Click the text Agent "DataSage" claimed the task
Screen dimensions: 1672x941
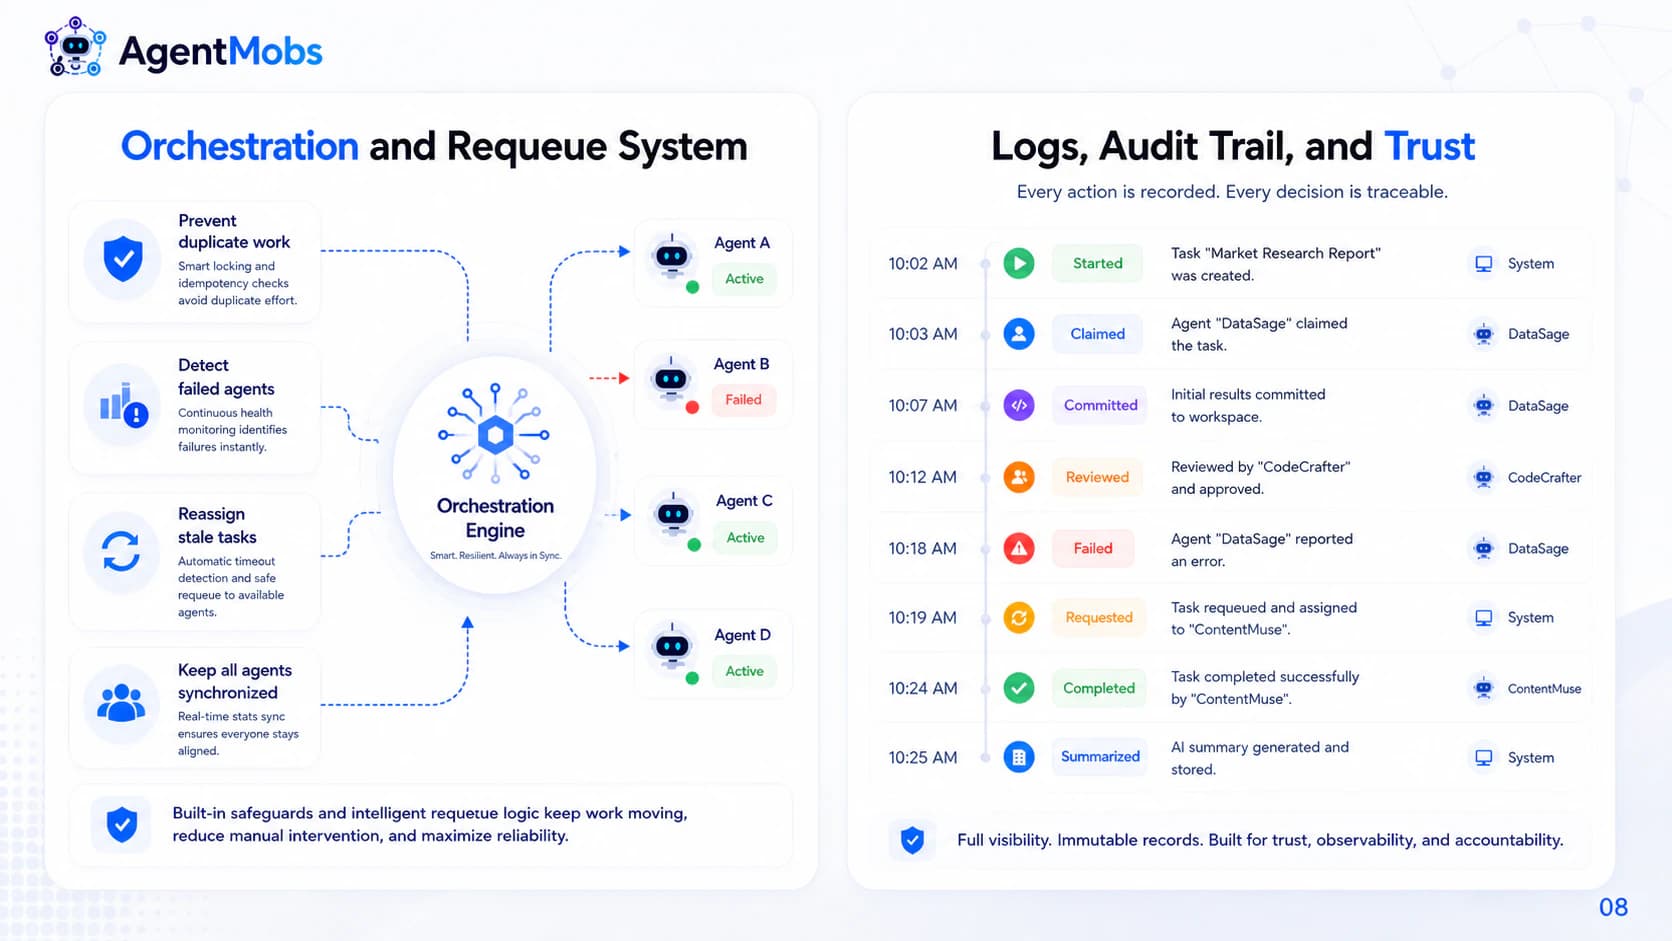click(x=1259, y=334)
